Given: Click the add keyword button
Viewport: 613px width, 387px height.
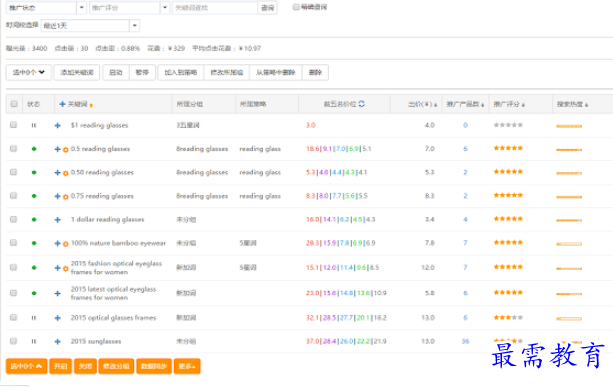Looking at the screenshot, I should [77, 72].
